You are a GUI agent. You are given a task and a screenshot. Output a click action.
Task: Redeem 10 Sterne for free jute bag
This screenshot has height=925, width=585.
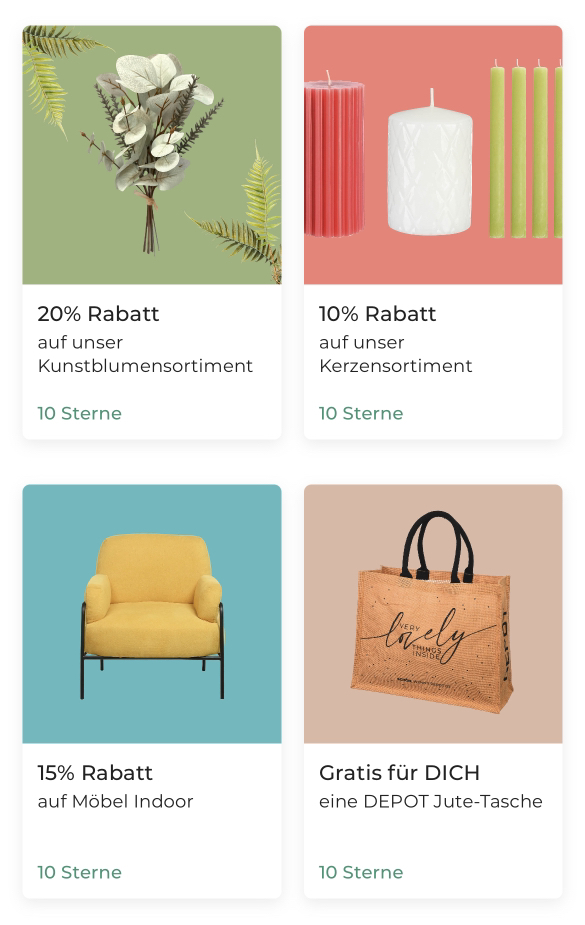tap(361, 872)
